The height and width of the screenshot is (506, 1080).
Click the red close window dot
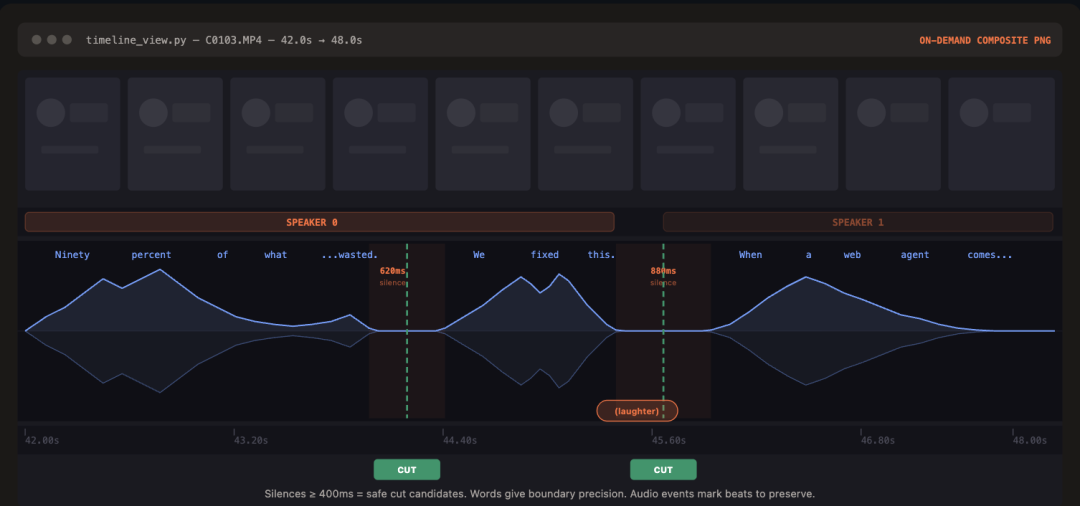[37, 40]
